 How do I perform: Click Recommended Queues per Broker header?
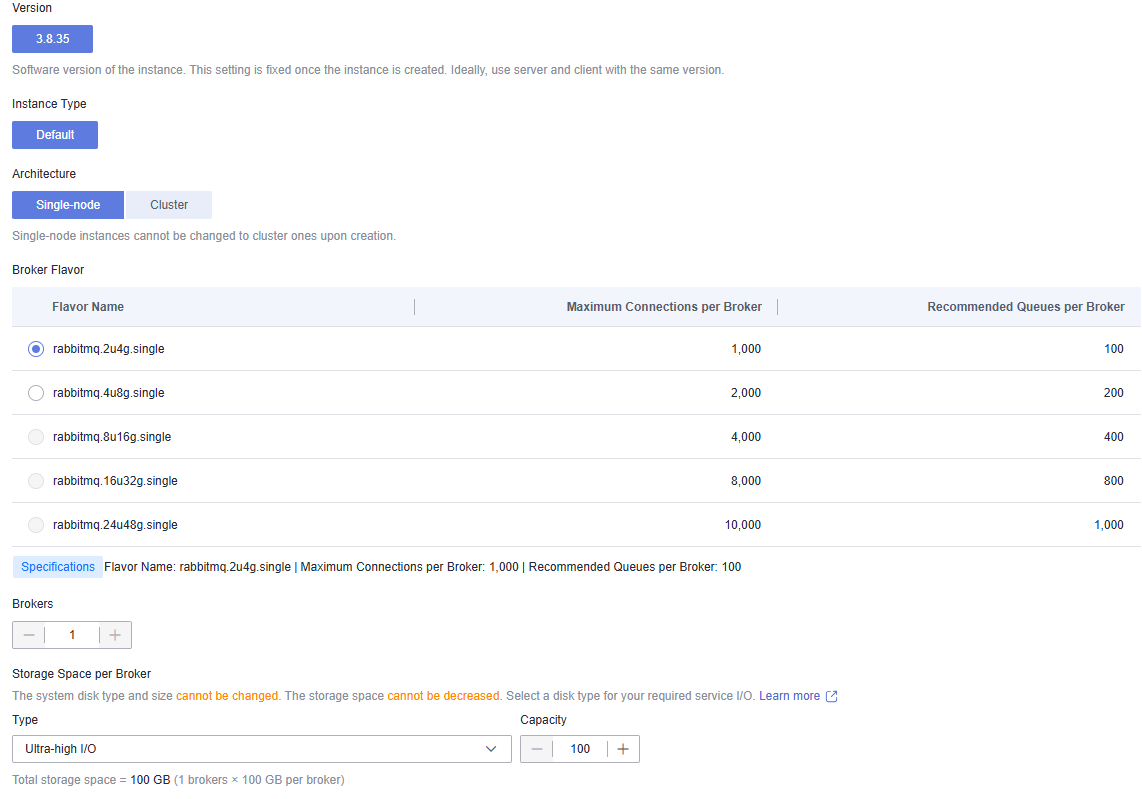point(1025,307)
